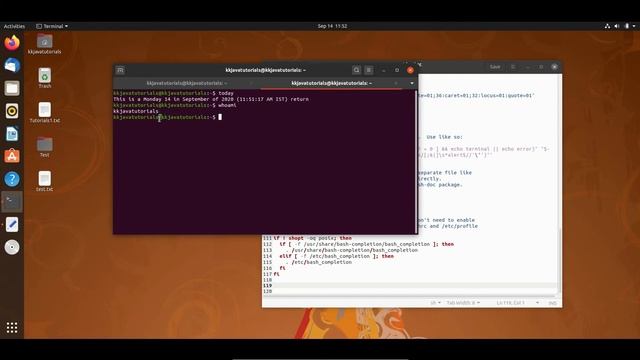
Task: Click the terminal vertical scrollbar
Action: pos(416,161)
